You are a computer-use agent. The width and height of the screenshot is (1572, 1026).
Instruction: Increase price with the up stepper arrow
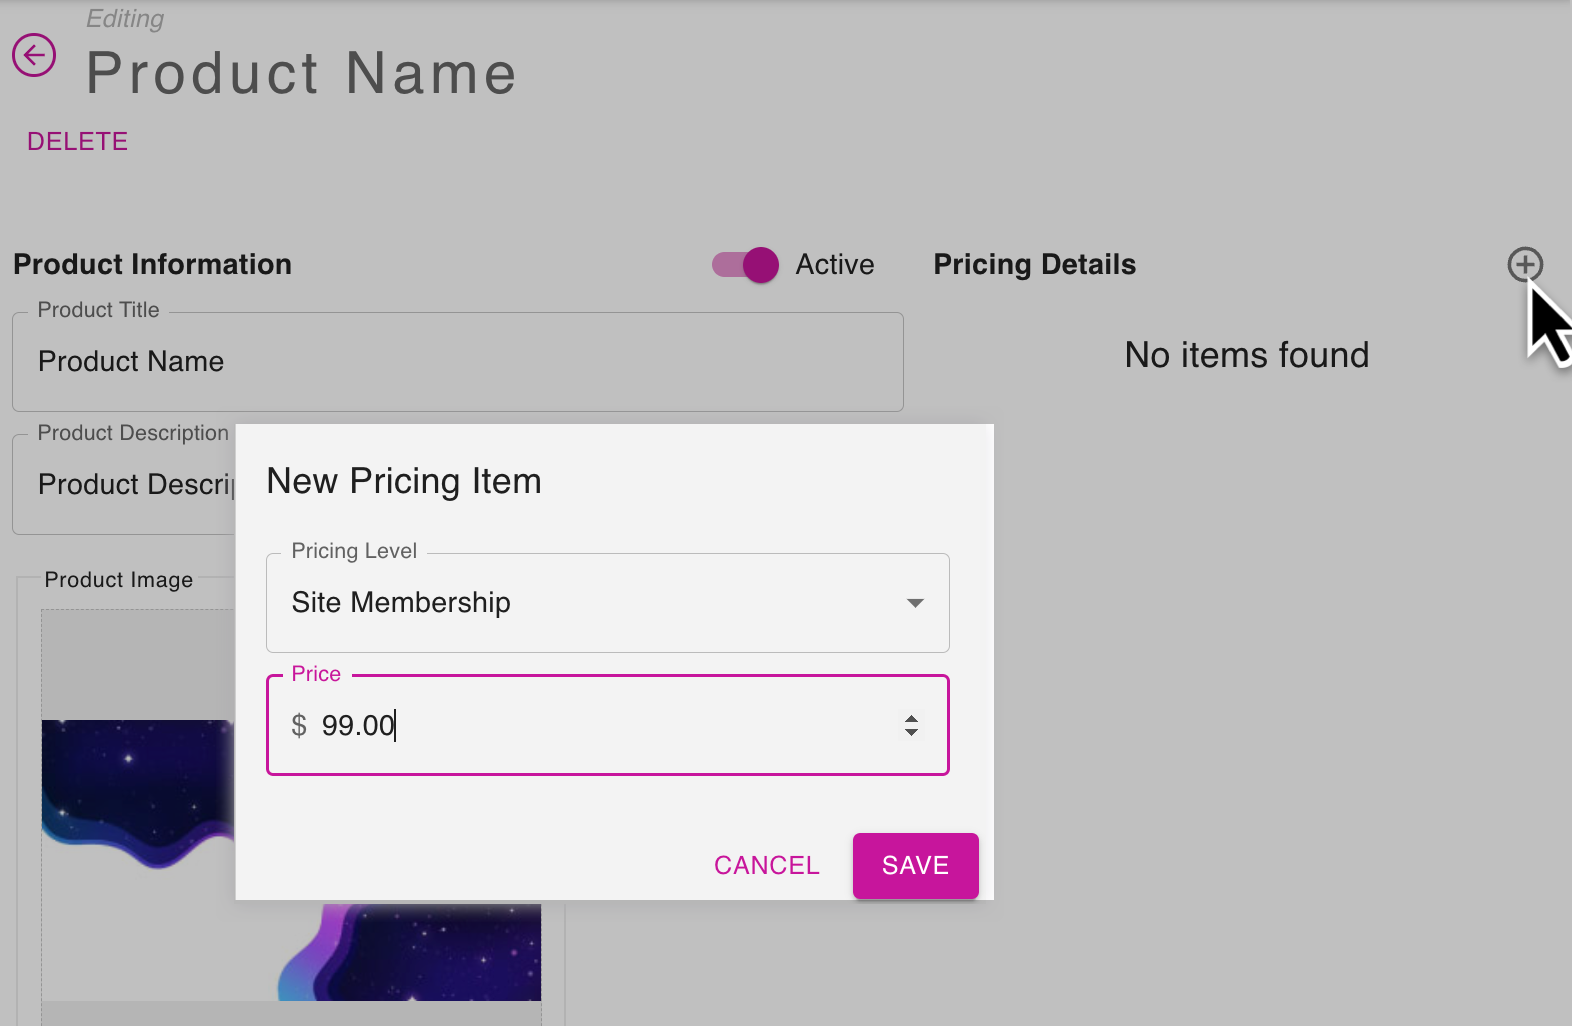coord(911,718)
